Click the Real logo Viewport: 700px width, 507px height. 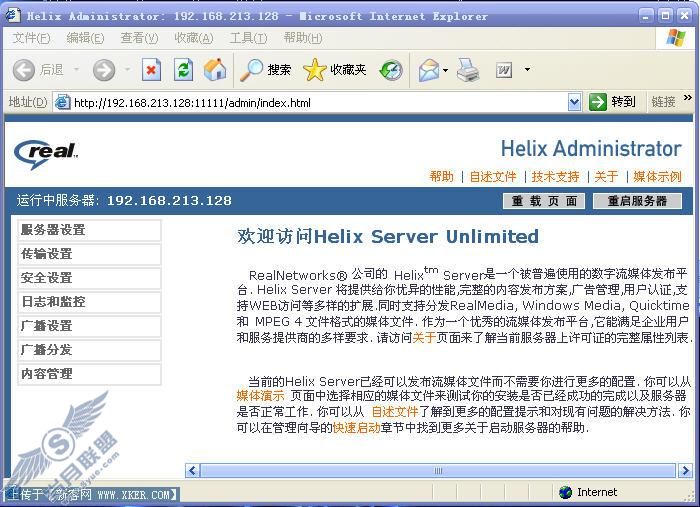(x=46, y=154)
